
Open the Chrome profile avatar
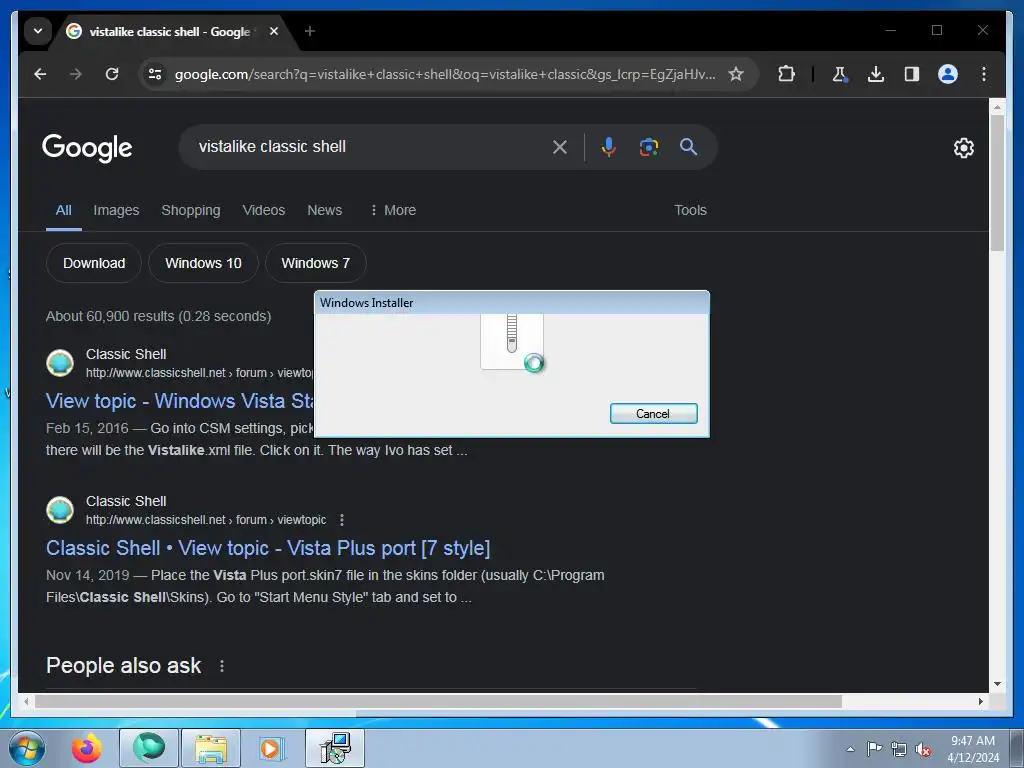948,74
